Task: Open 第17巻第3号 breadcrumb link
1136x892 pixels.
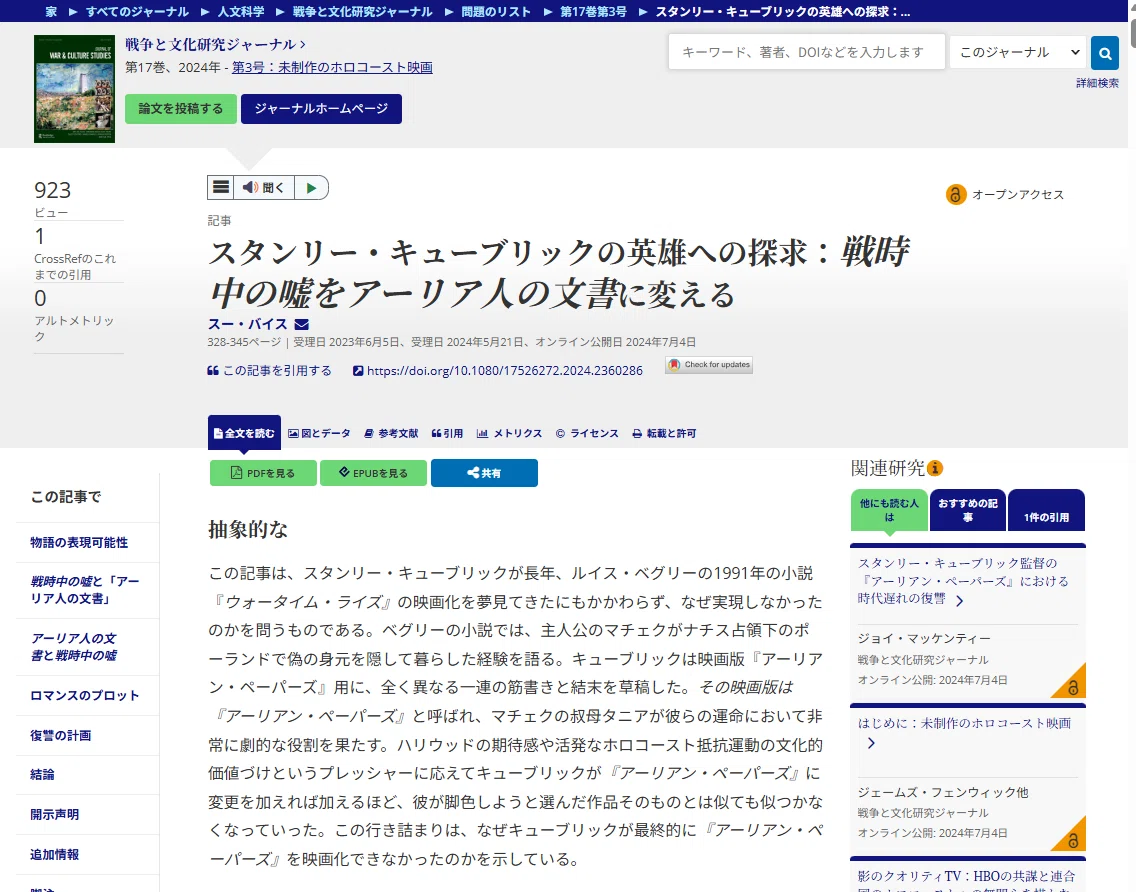Action: 593,12
